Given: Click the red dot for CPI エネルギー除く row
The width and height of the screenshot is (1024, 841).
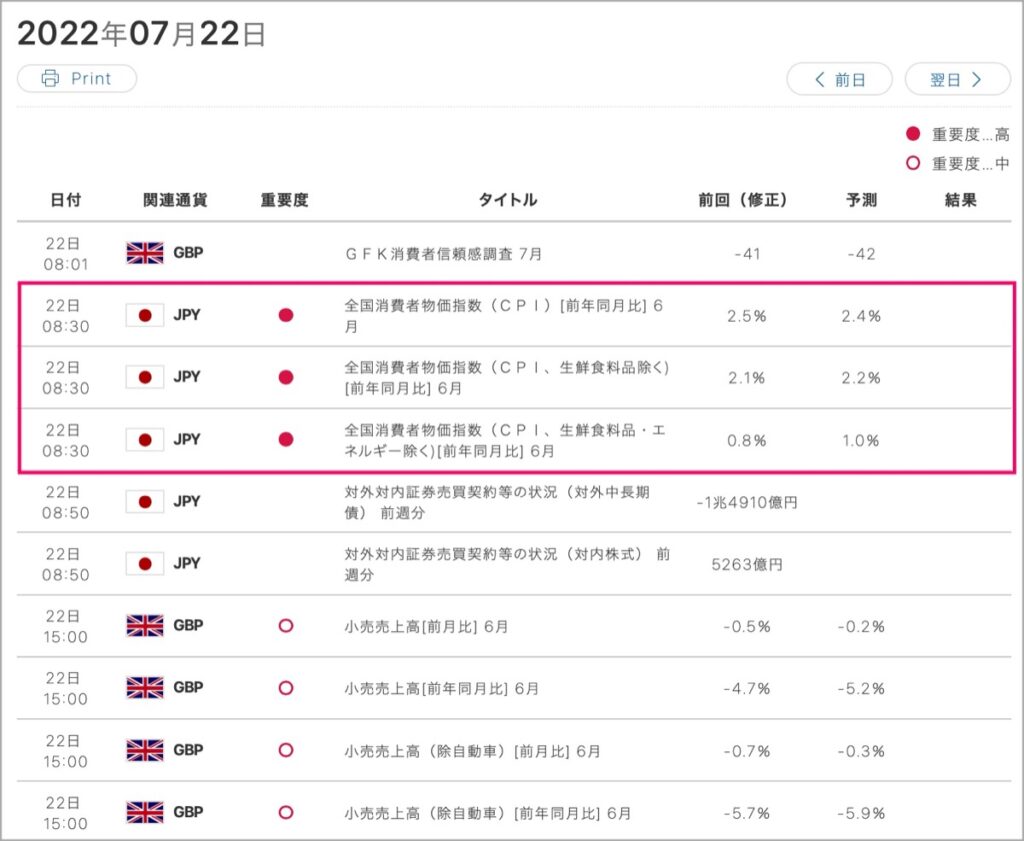Looking at the screenshot, I should coord(285,439).
